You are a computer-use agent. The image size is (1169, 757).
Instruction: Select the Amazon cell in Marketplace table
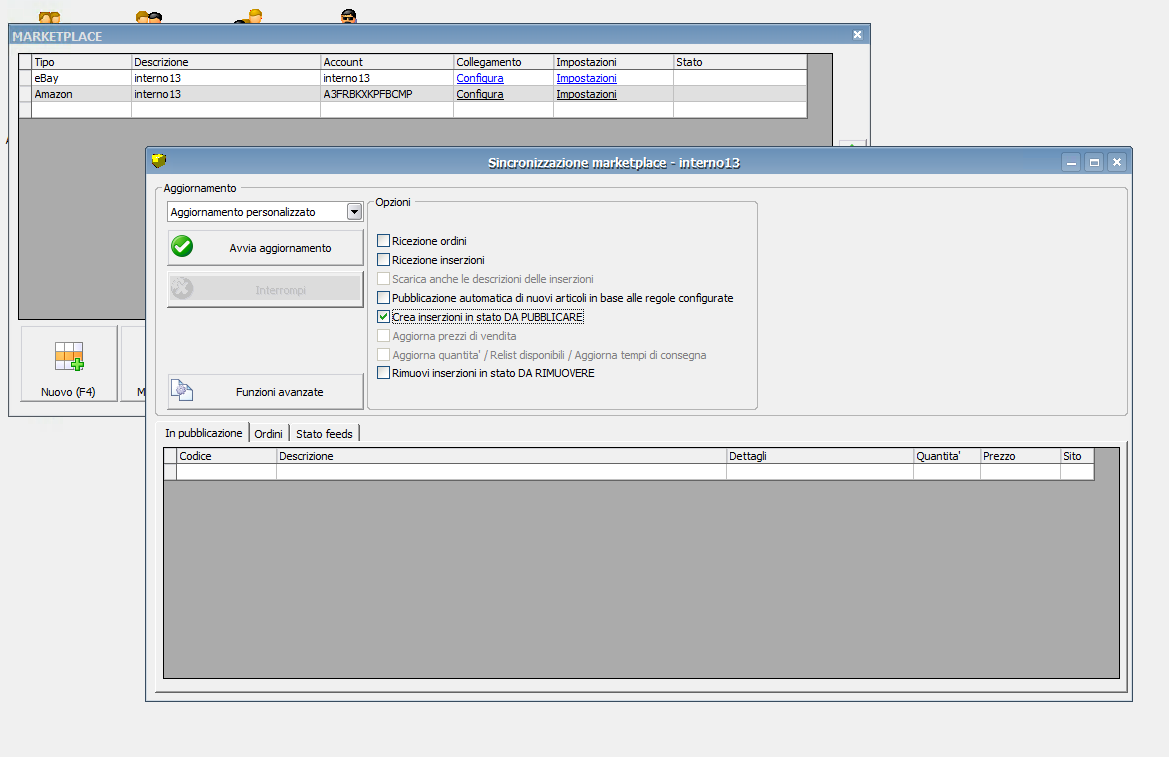(x=81, y=95)
